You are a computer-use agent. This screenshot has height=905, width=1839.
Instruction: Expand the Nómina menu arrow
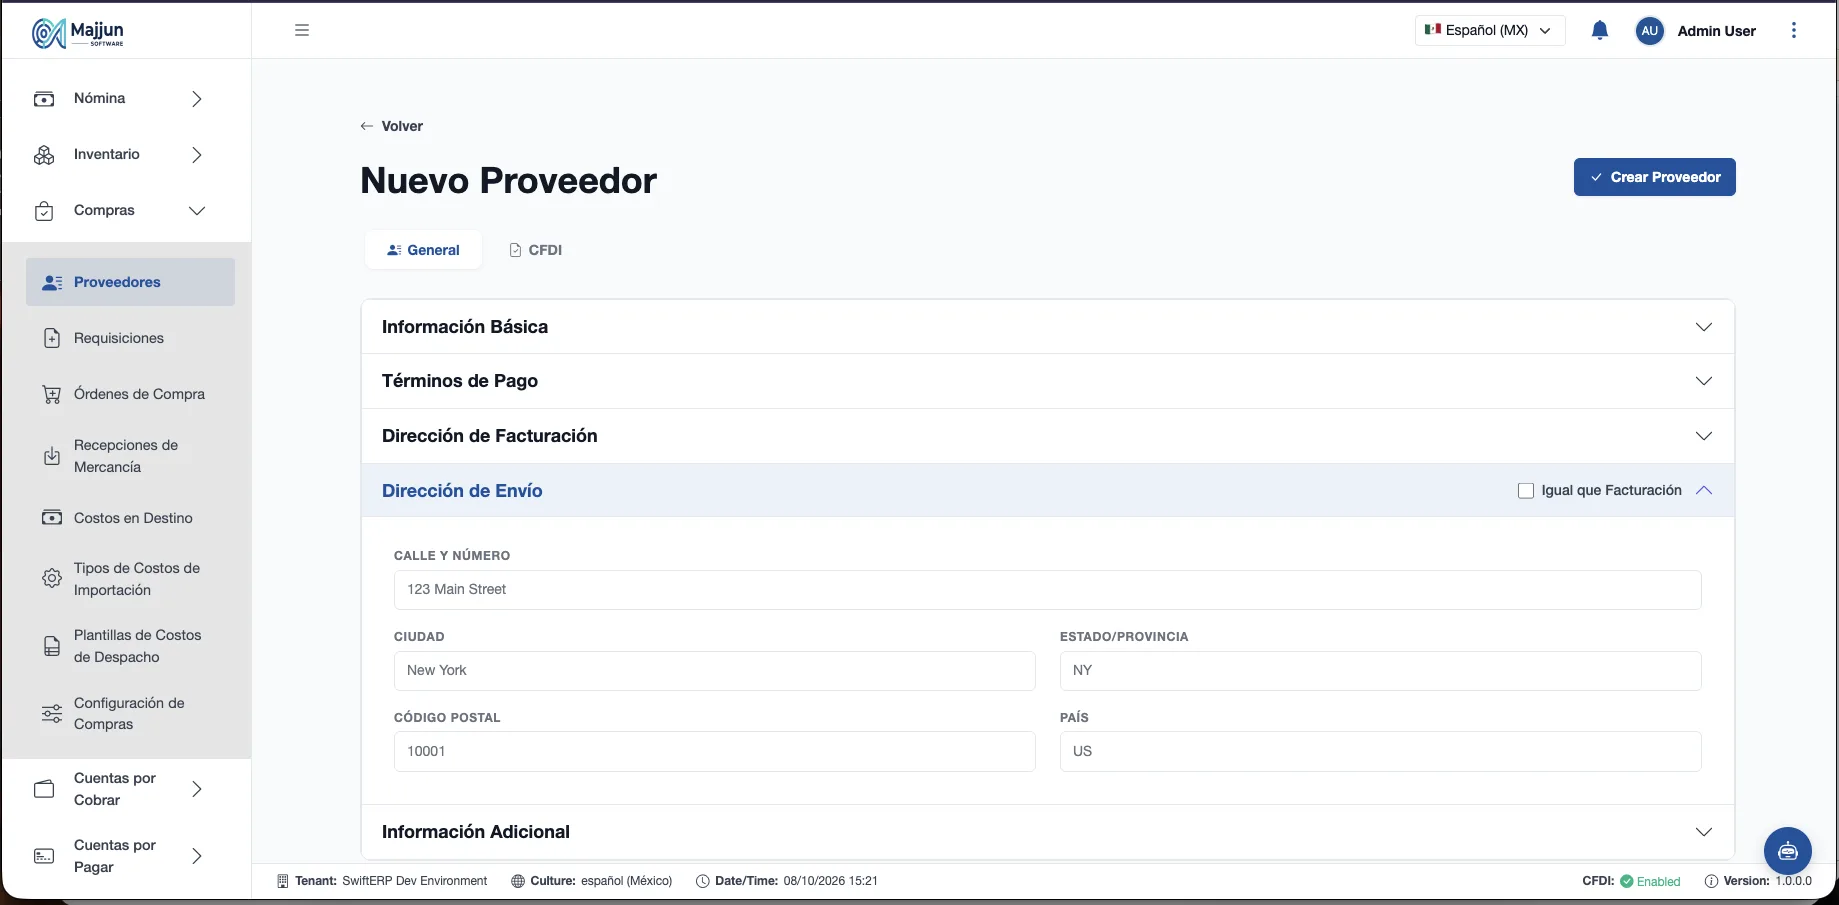(x=197, y=99)
